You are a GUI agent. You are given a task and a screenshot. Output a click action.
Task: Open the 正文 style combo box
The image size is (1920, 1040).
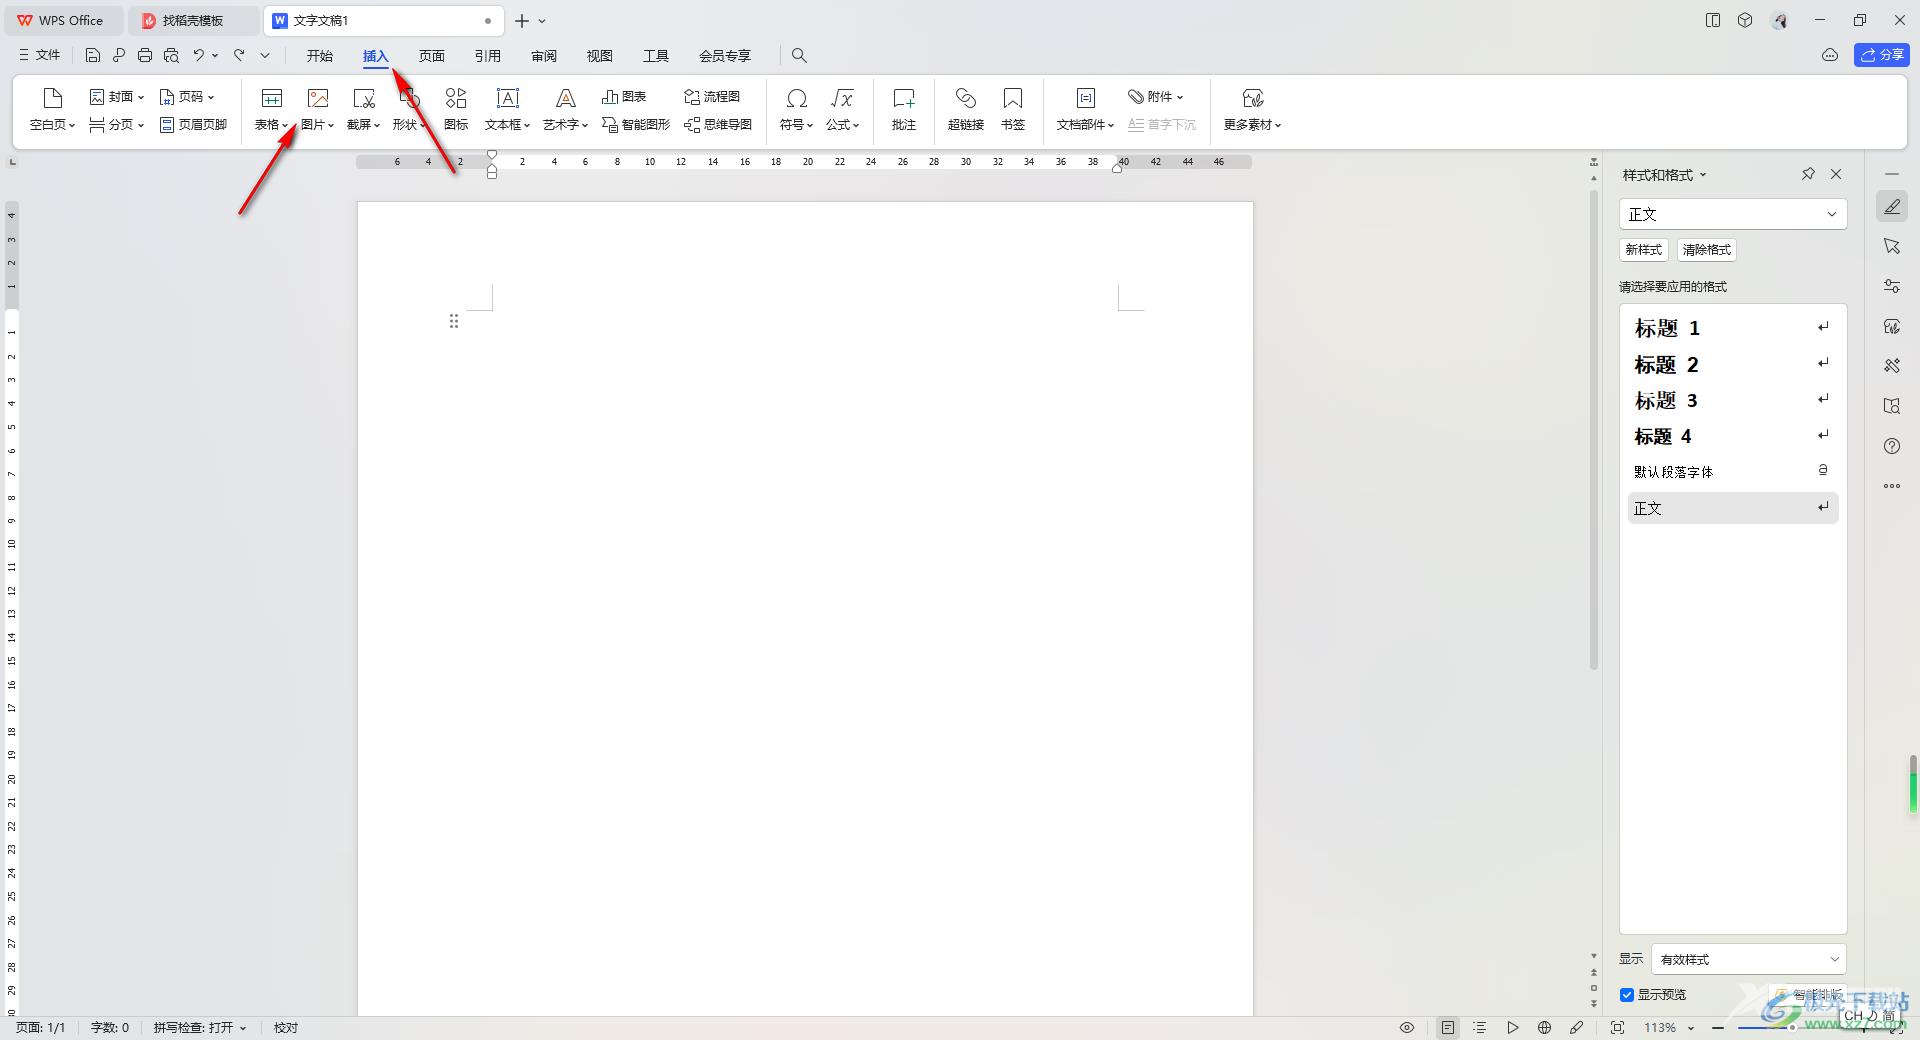1733,214
